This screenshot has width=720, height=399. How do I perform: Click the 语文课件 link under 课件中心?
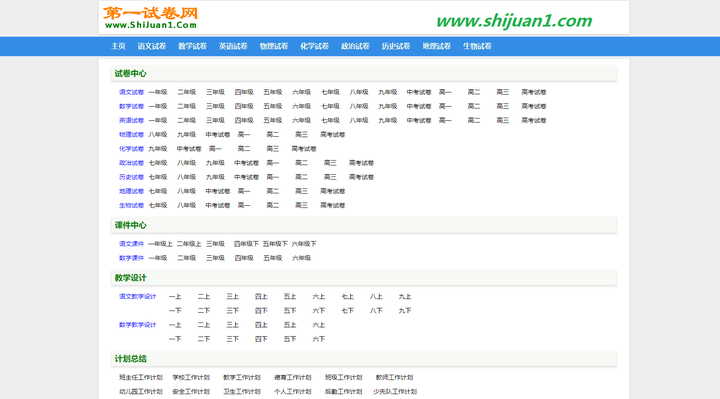131,244
